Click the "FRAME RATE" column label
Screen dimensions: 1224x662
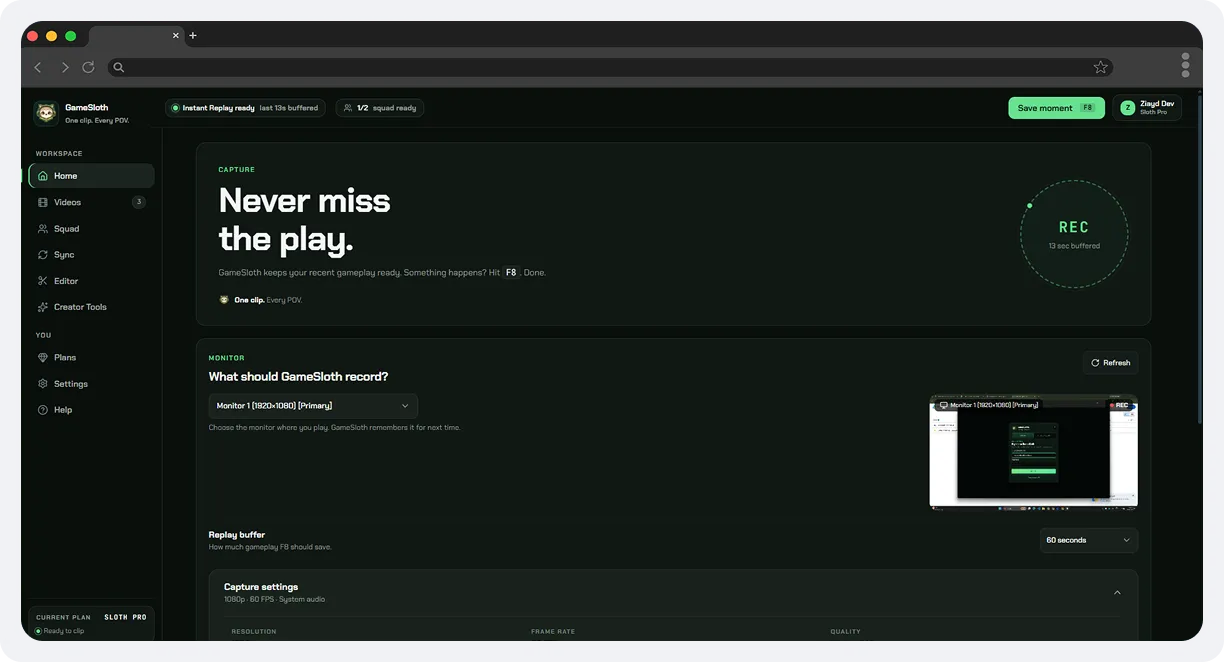[x=553, y=632]
